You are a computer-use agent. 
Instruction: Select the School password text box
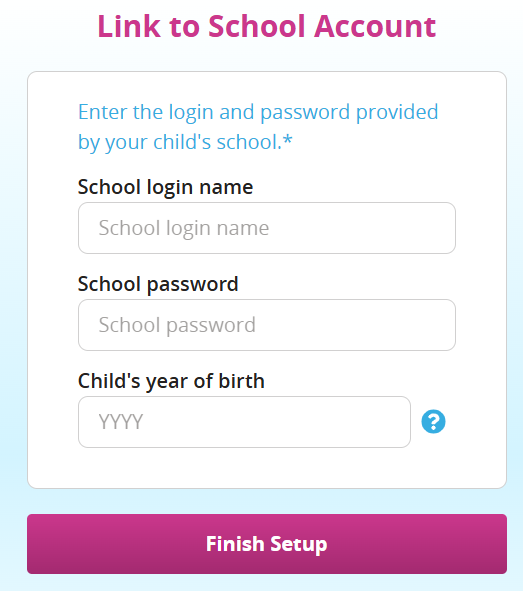point(267,325)
